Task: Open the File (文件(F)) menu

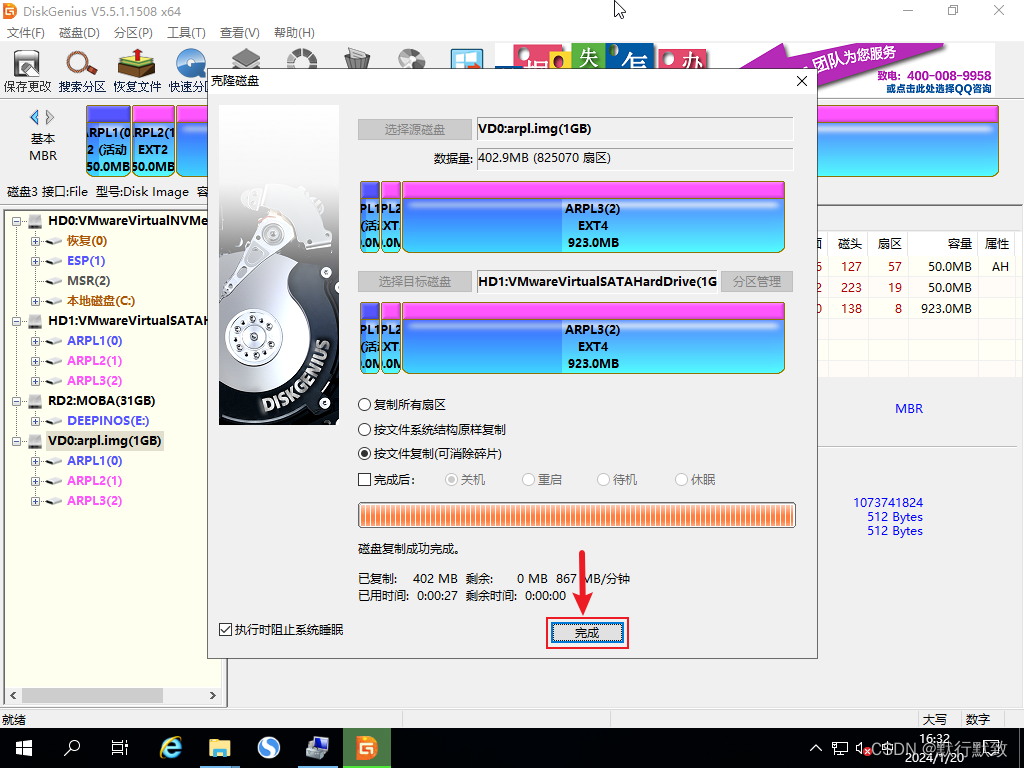Action: pyautogui.click(x=26, y=33)
